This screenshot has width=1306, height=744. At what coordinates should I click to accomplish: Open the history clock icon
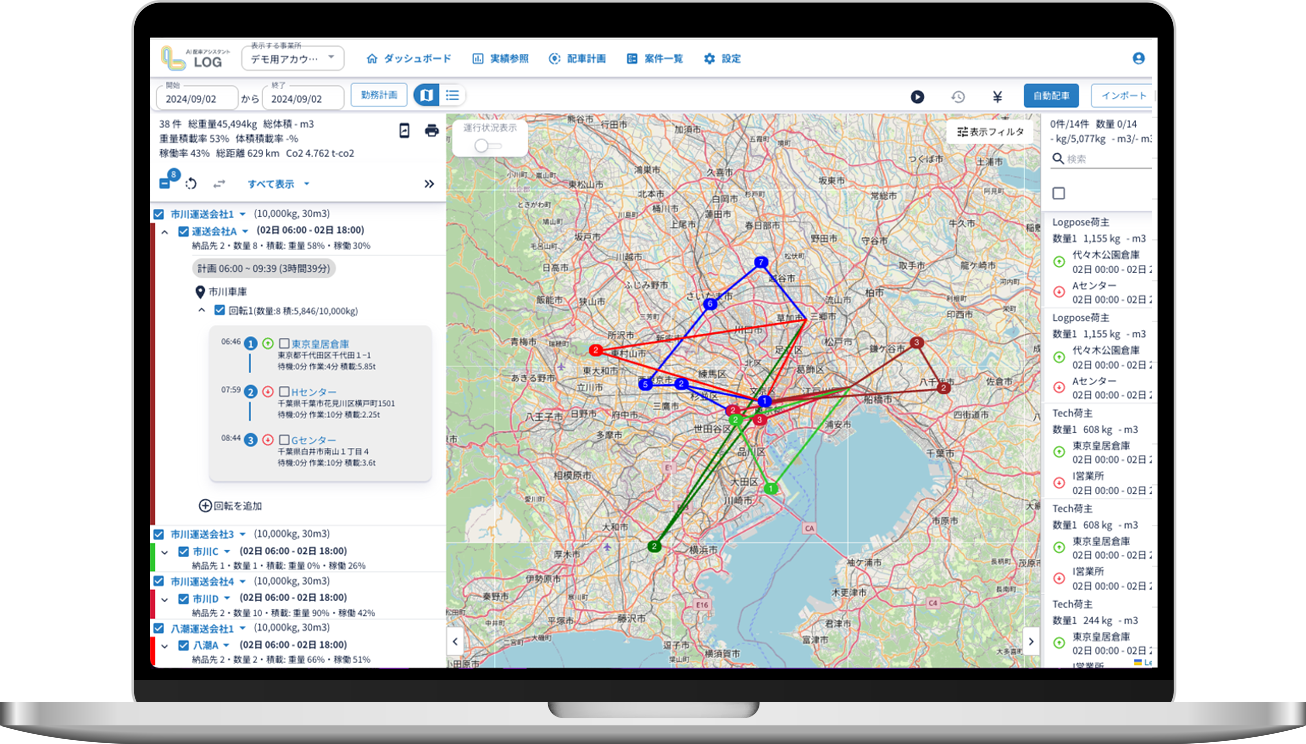(958, 97)
